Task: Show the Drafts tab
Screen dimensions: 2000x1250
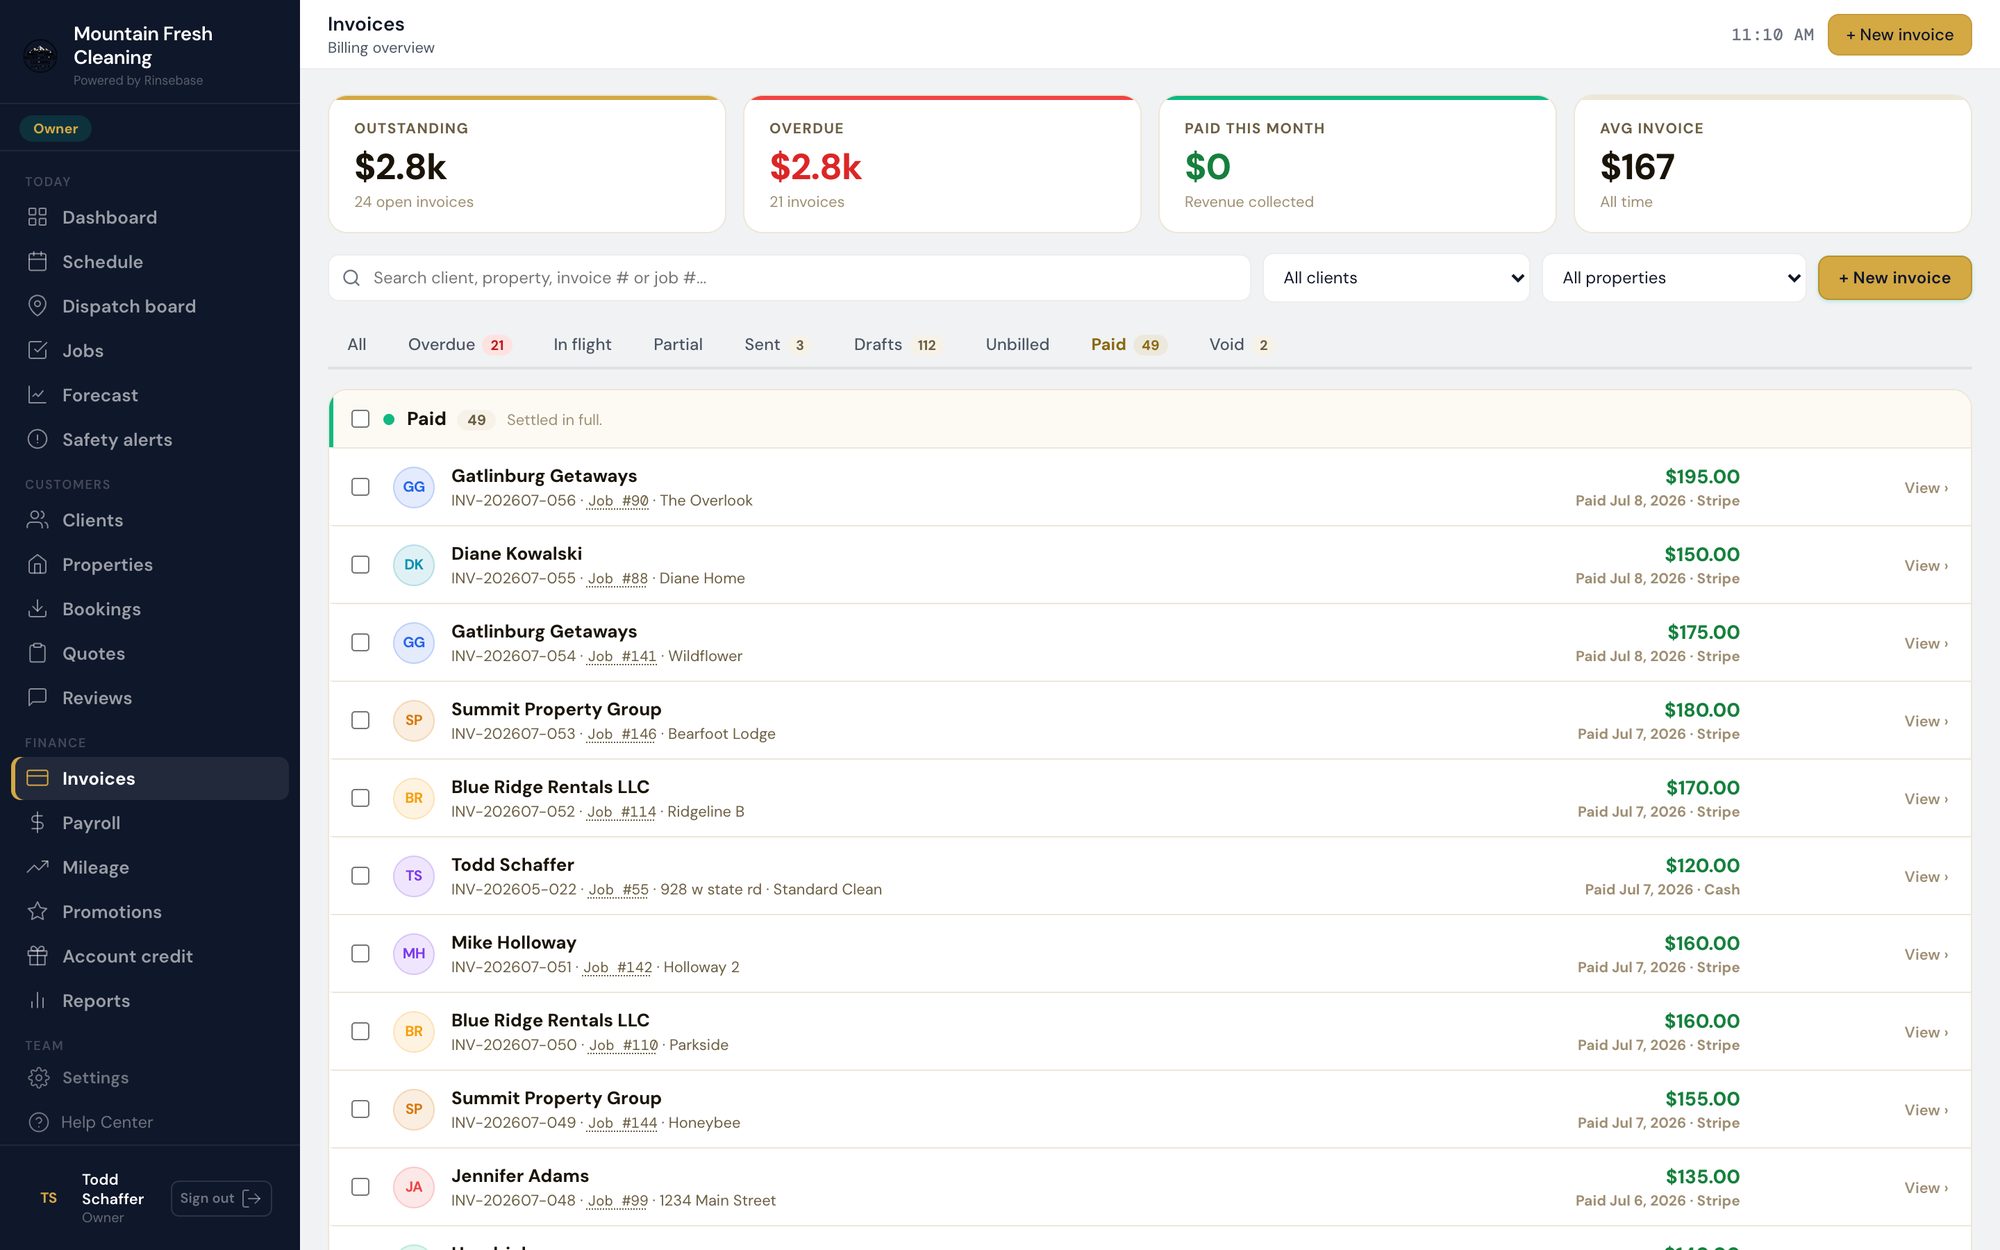Action: pyautogui.click(x=897, y=344)
